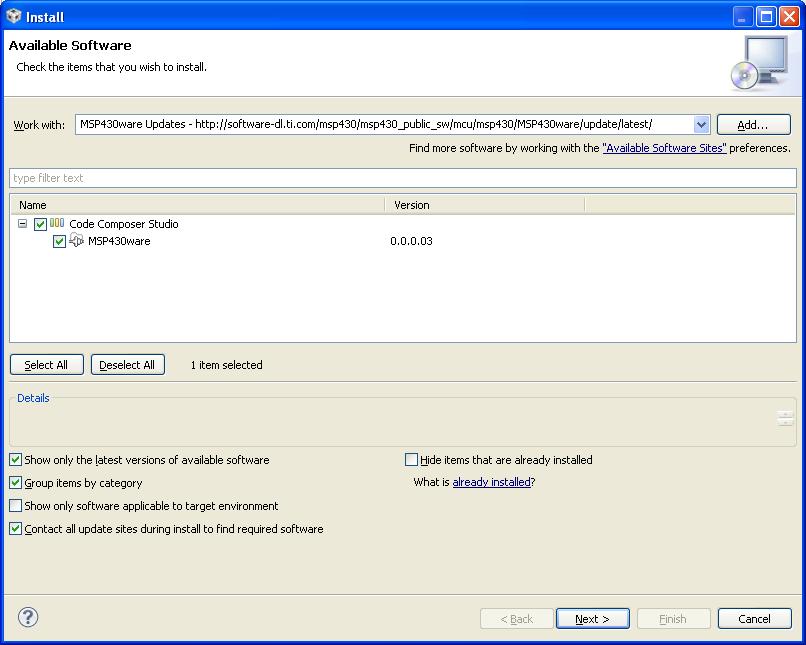Uncheck the MSP430ware item checkbox
806x645 pixels.
(59, 241)
